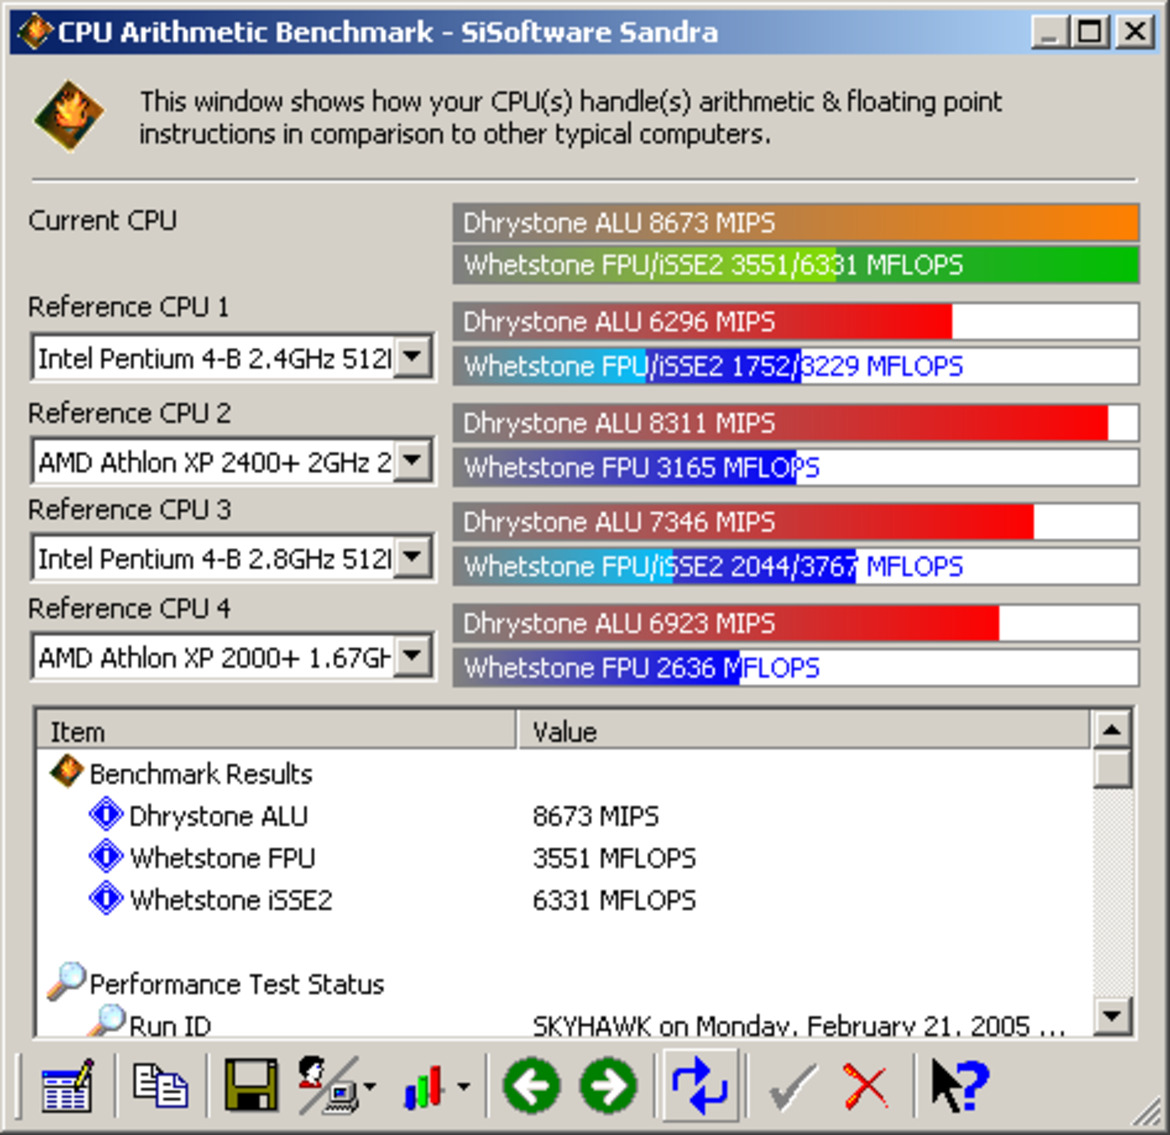
Task: Click the Whetstone FPU 3165 MFLOPS bar
Action: [x=795, y=467]
